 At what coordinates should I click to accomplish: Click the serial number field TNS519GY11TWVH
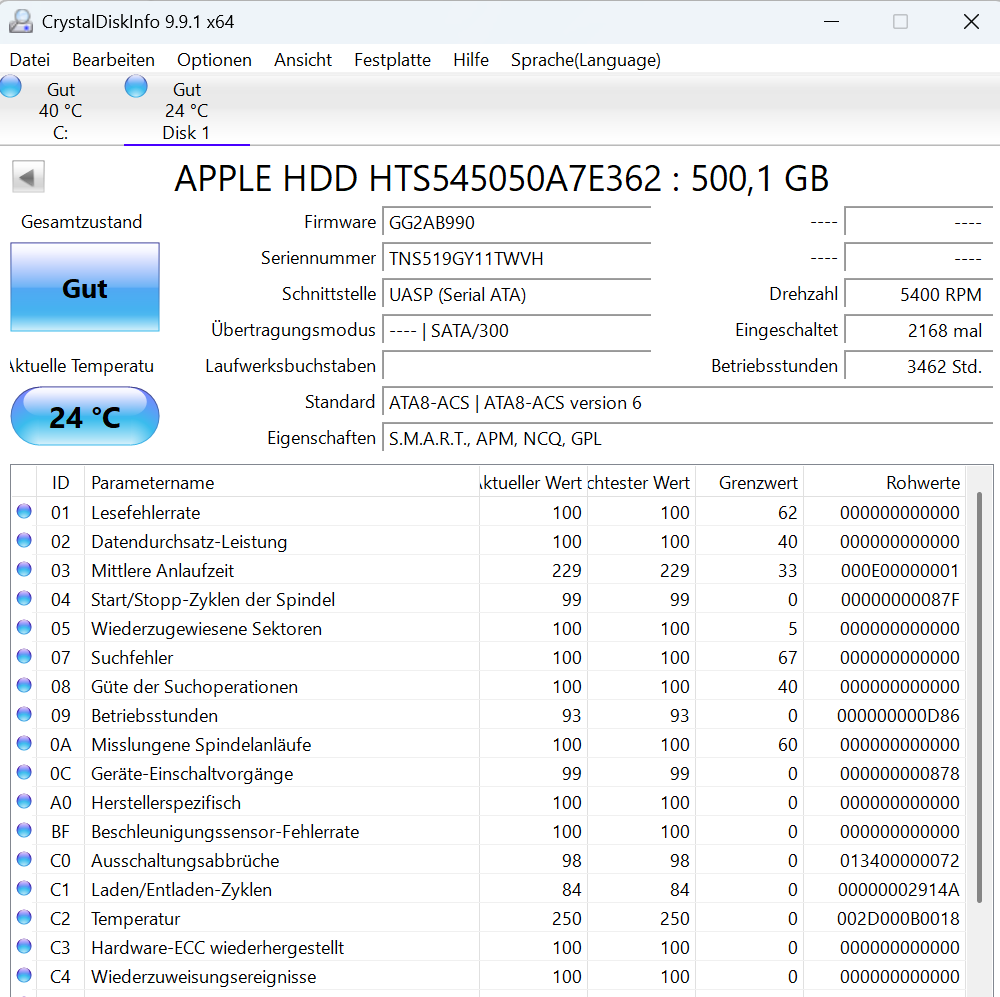(517, 258)
